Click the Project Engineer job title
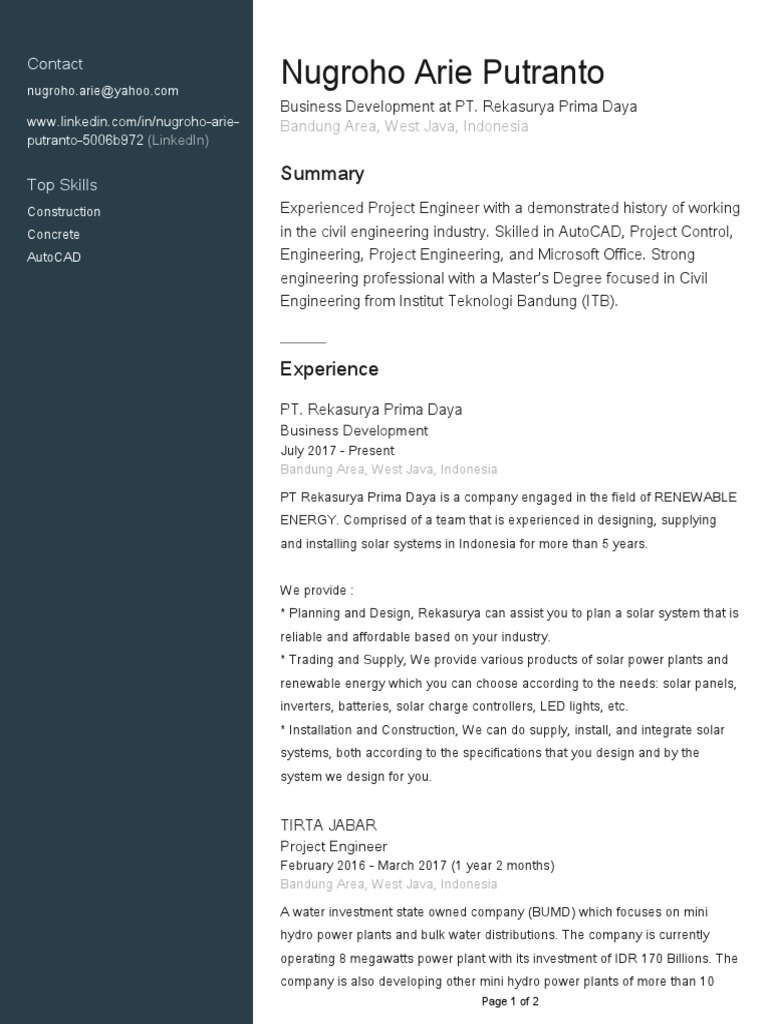The image size is (768, 1024). (x=334, y=846)
